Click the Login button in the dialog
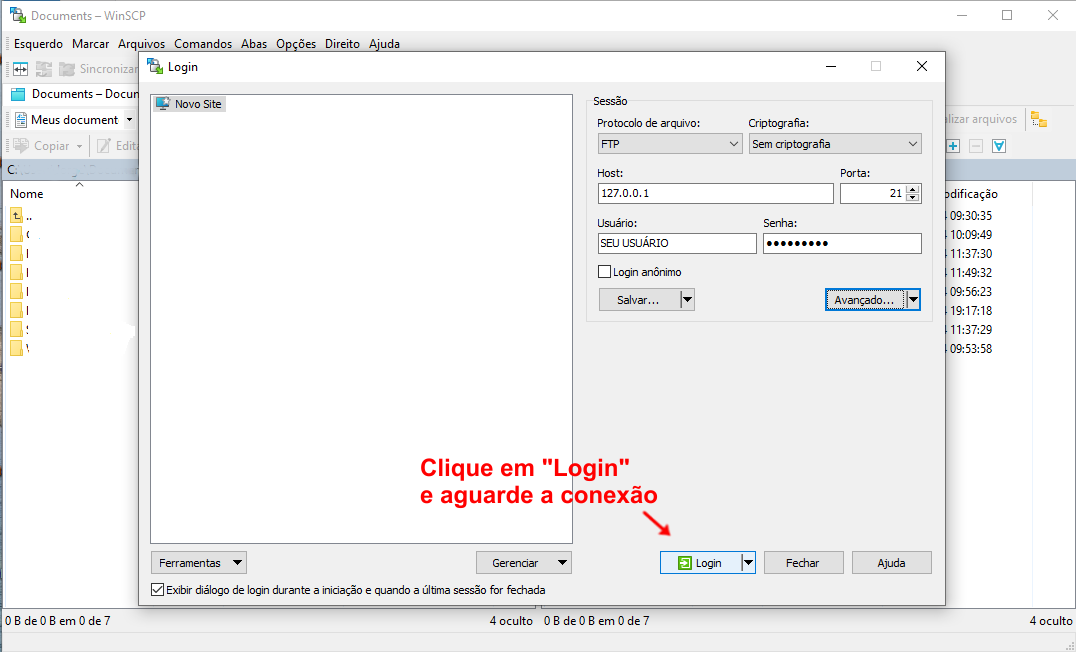1076x652 pixels. [x=701, y=563]
